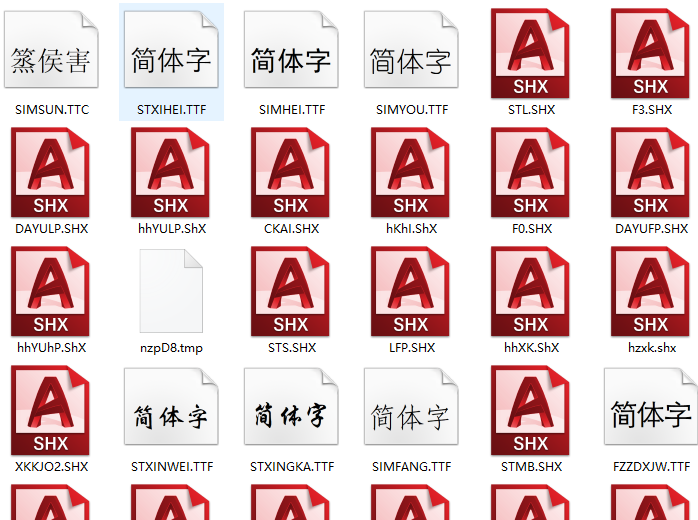Click the STXIHEI.TTF font file icon
This screenshot has height=520, width=698.
tap(171, 49)
